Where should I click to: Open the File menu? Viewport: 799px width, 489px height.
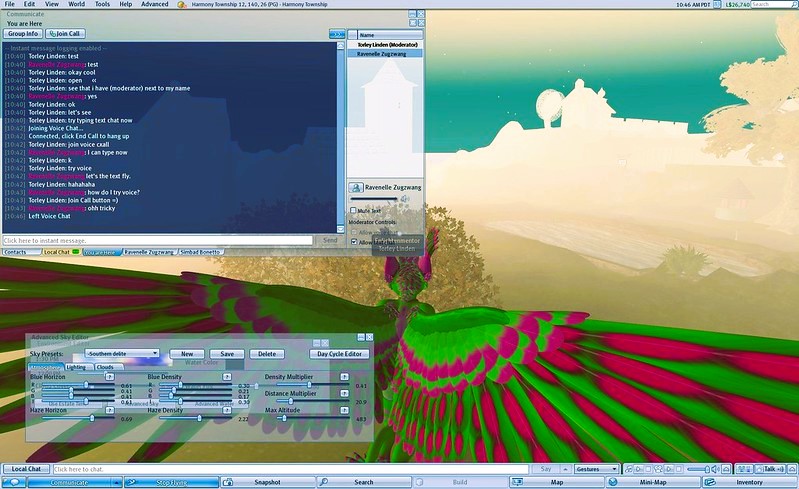(9, 4)
